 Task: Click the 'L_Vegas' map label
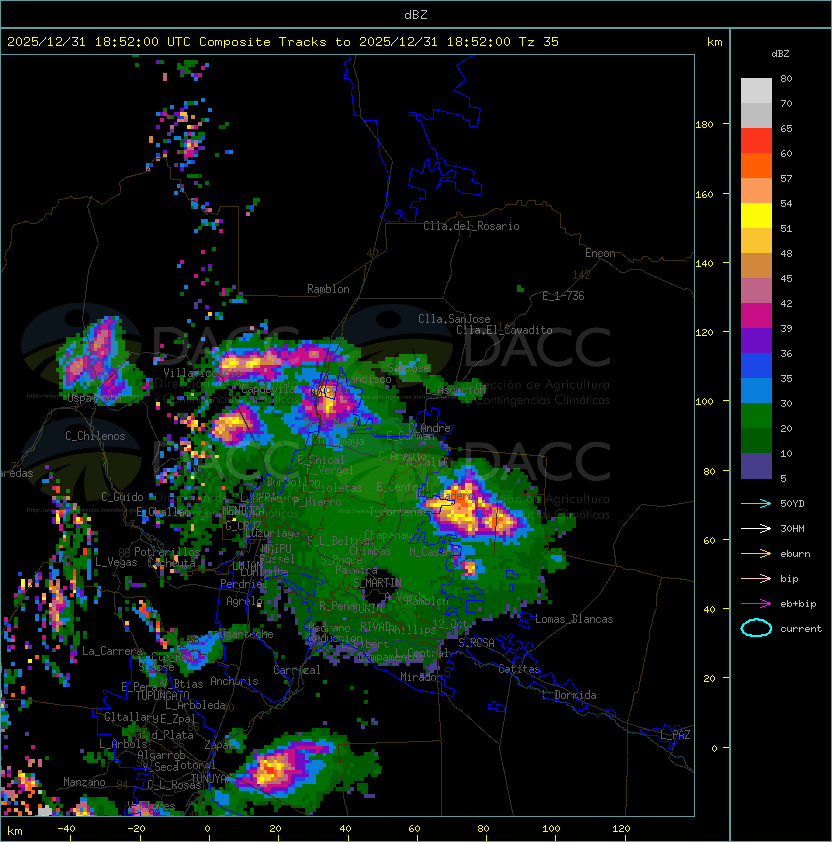coord(116,562)
